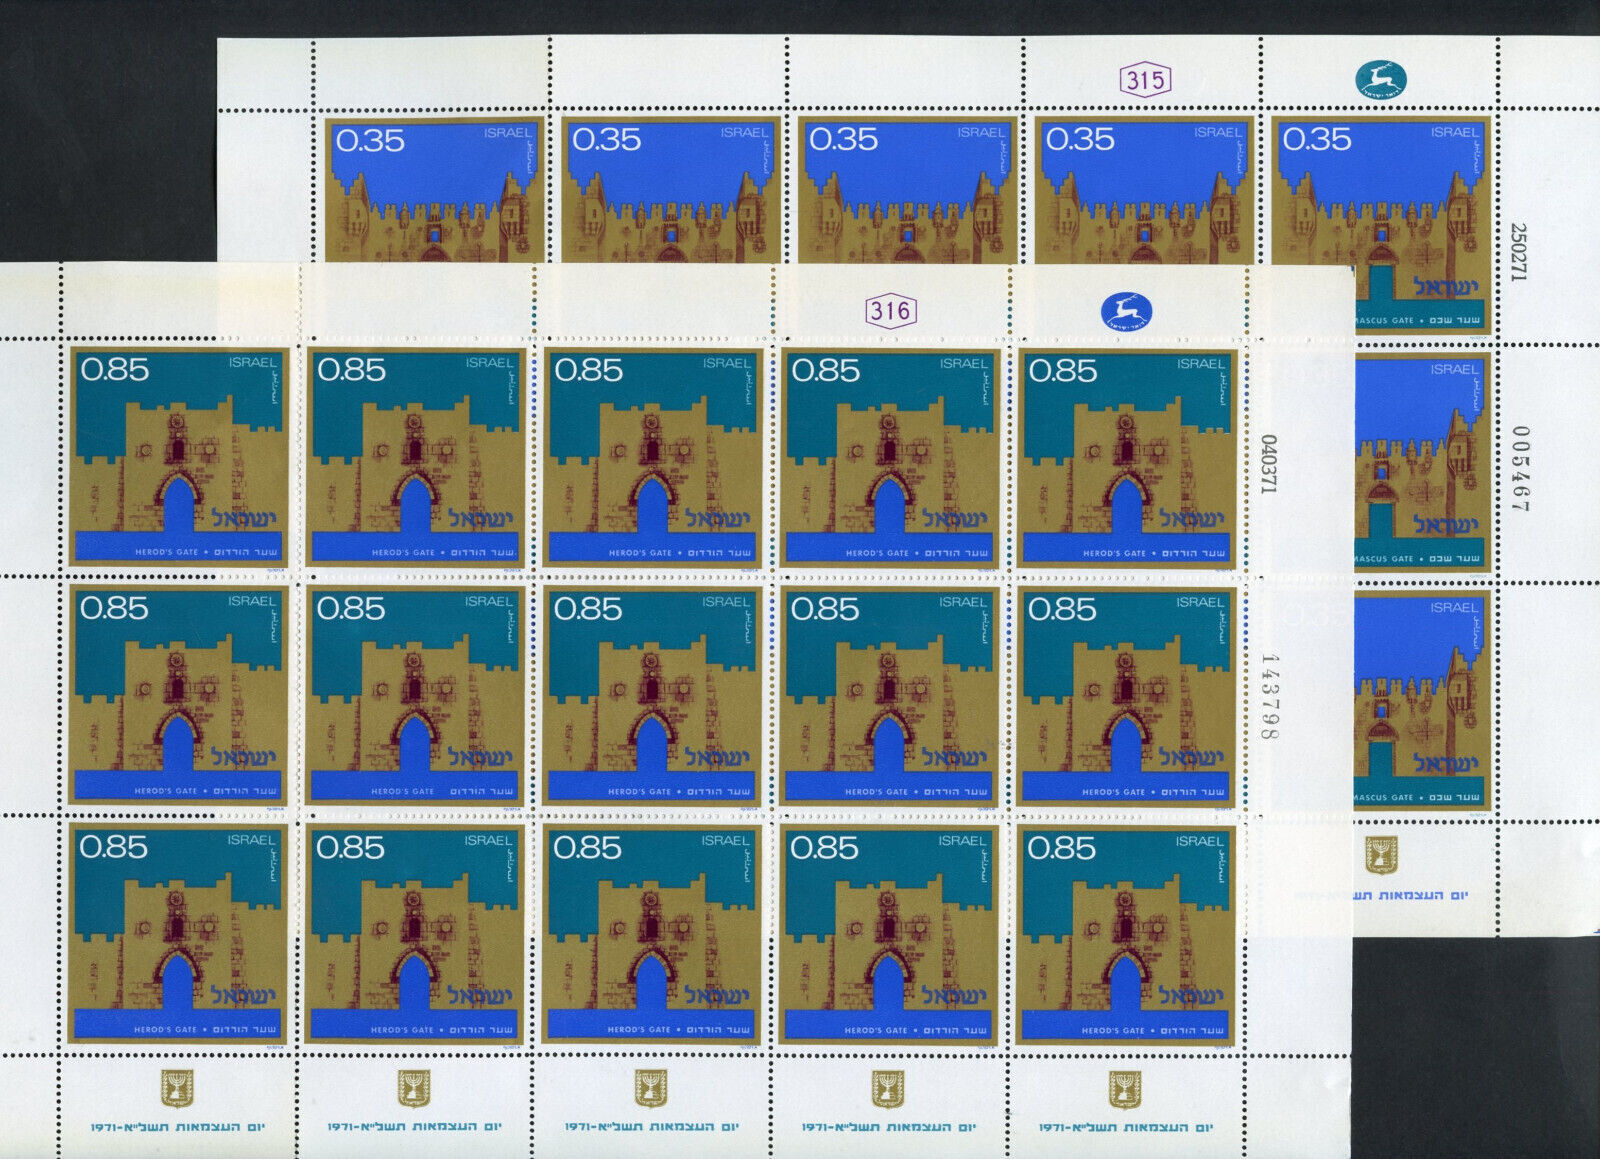Click the blue deer logo on 0.85 sheet

(1127, 312)
